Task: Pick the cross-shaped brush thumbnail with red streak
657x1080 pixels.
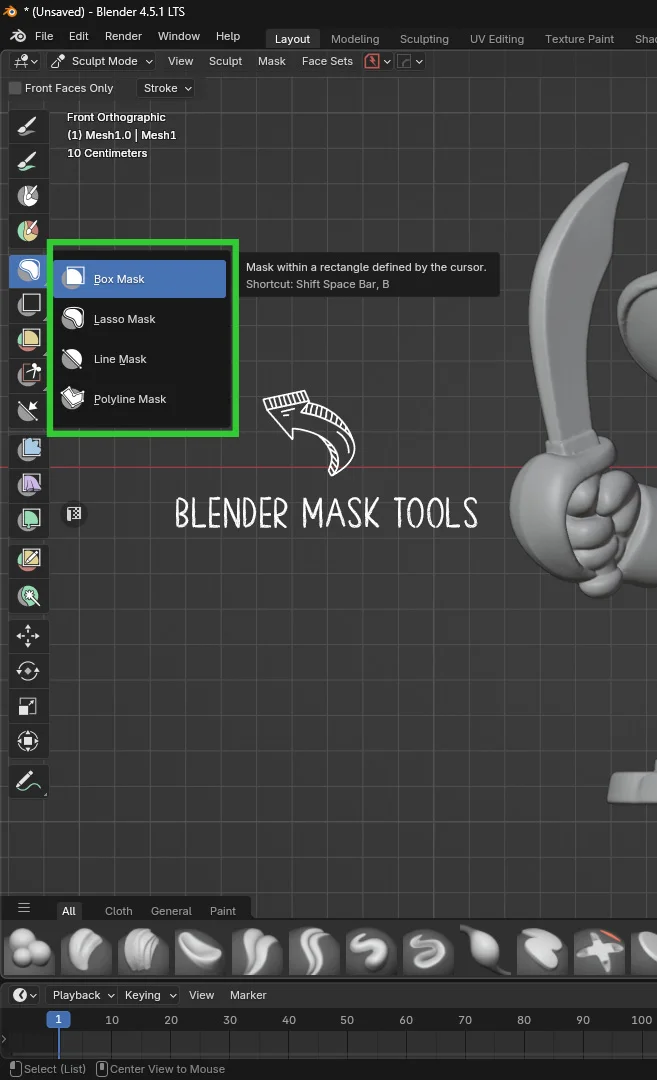Action: (x=599, y=951)
